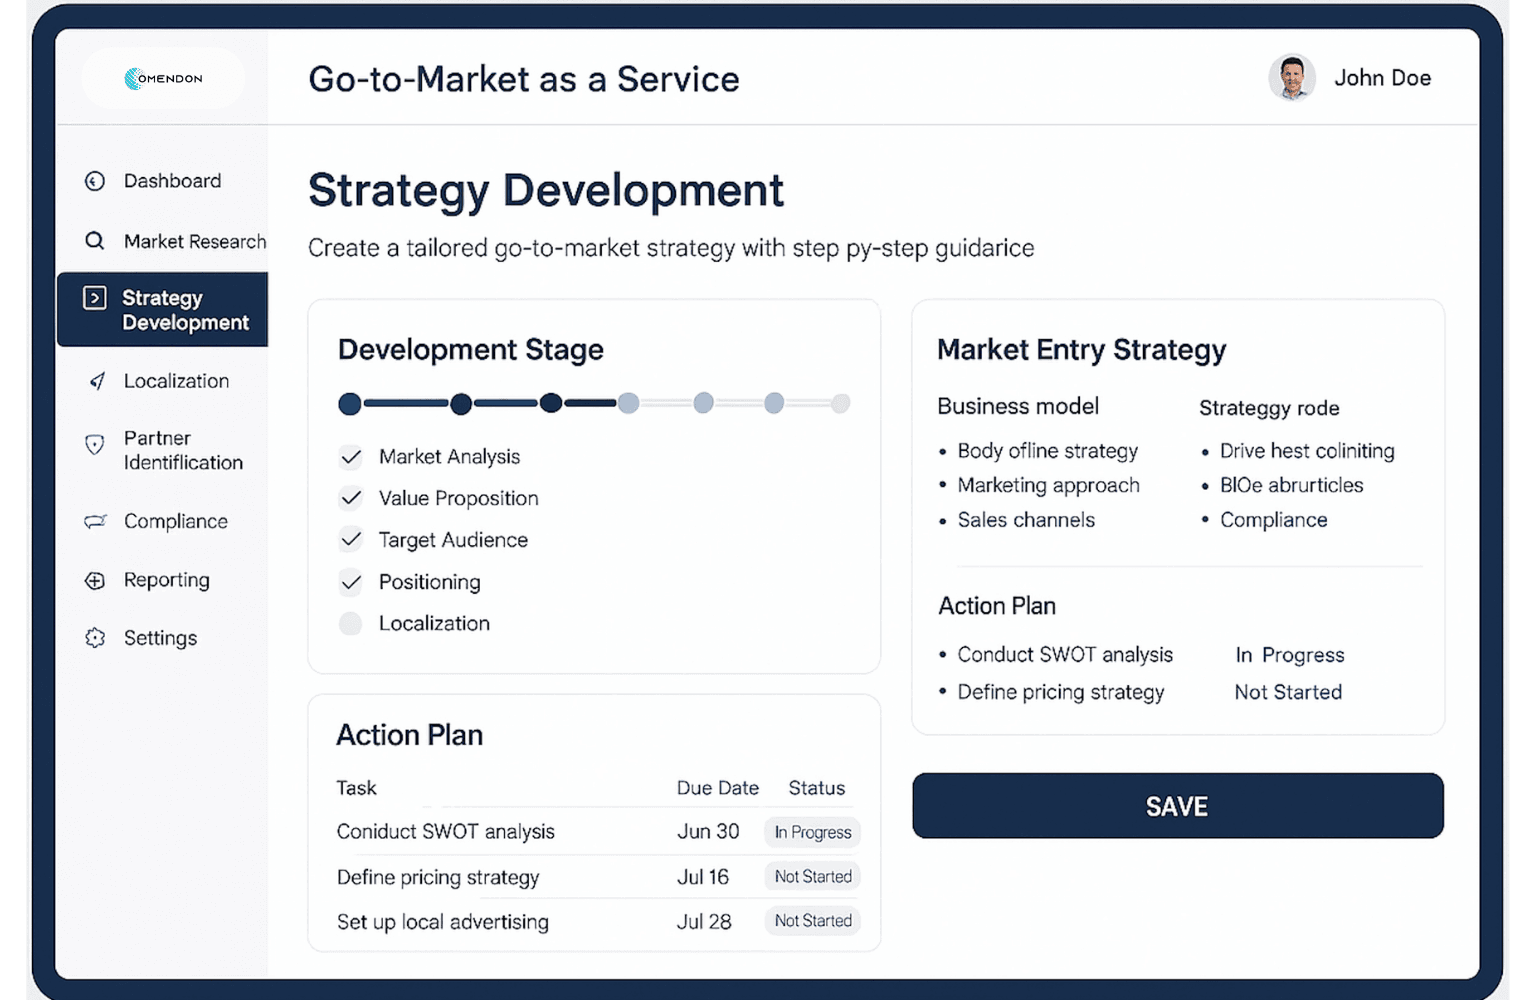Screen dimensions: 1536x1000
Task: Open the Compliance sidebar icon
Action: pos(95,521)
